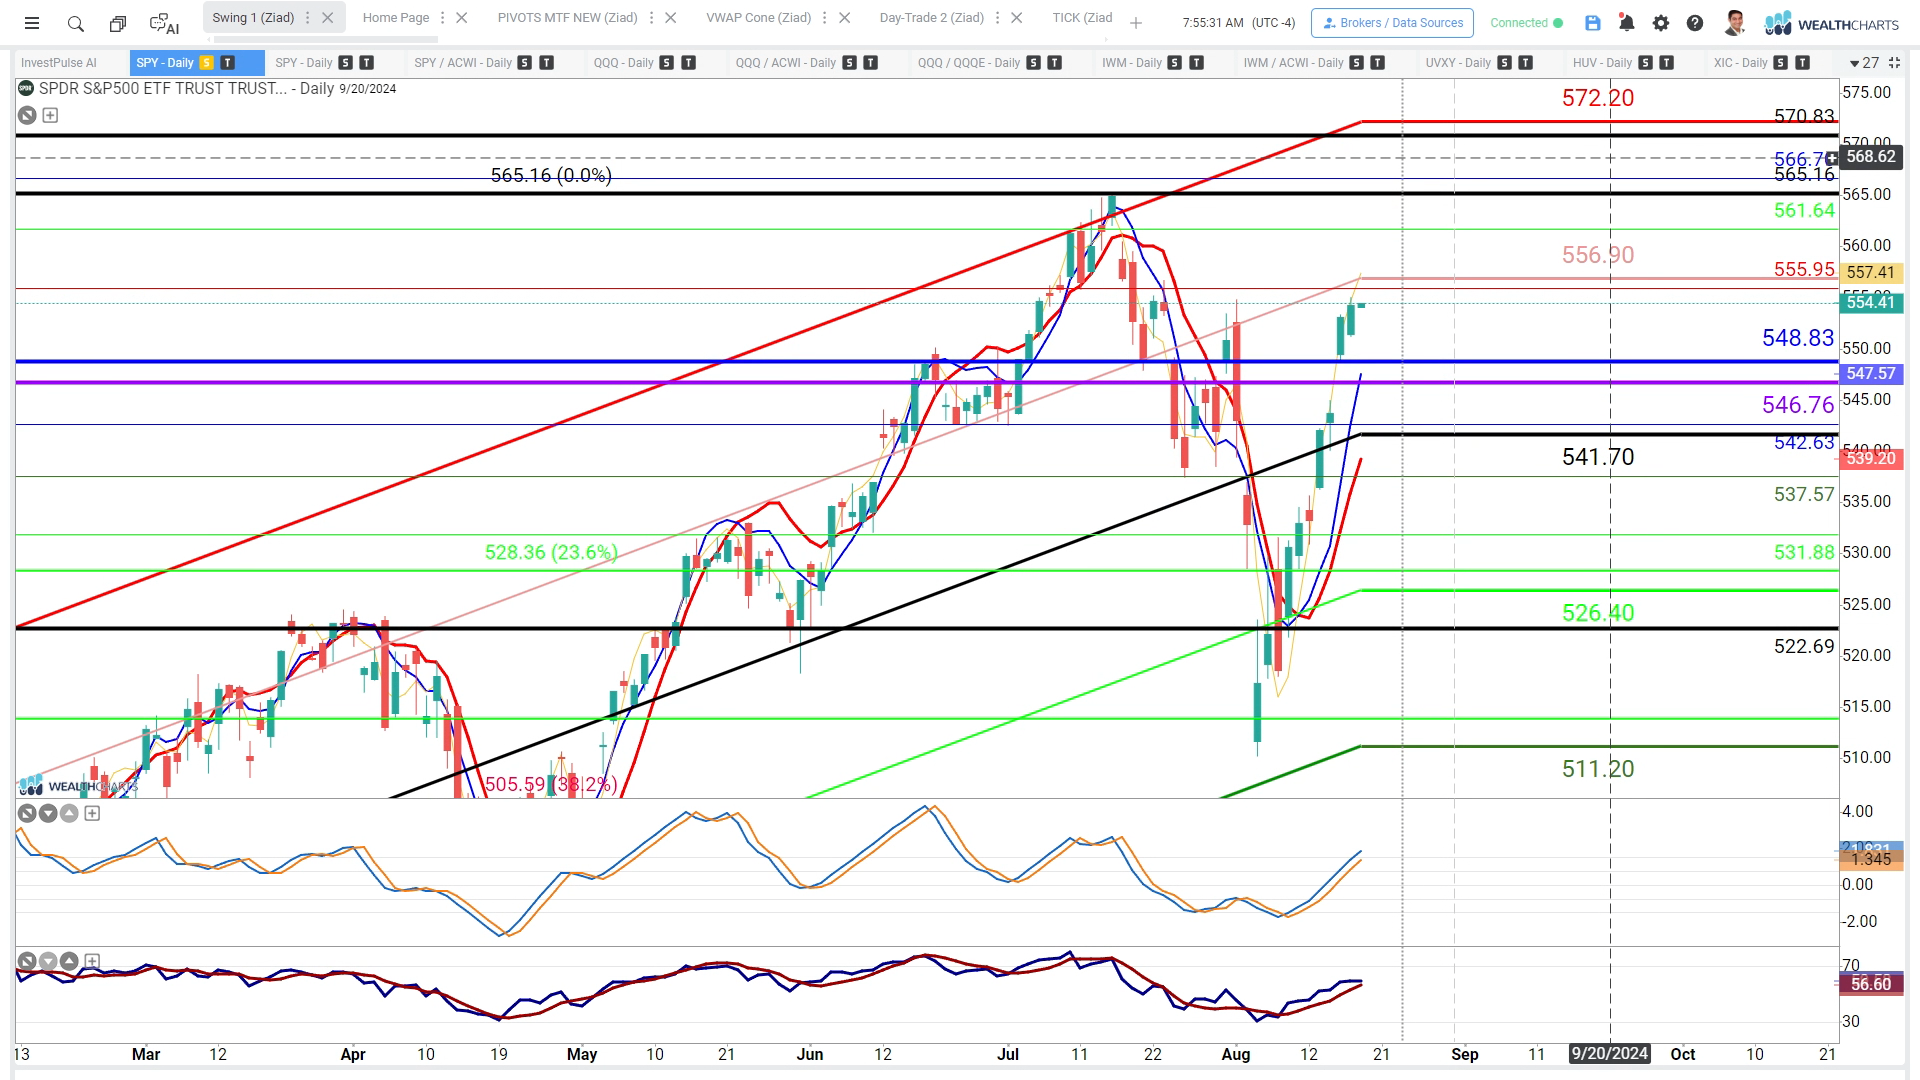Open VWAP Cone tab options menu
Image resolution: width=1920 pixels, height=1080 pixels.
point(825,18)
